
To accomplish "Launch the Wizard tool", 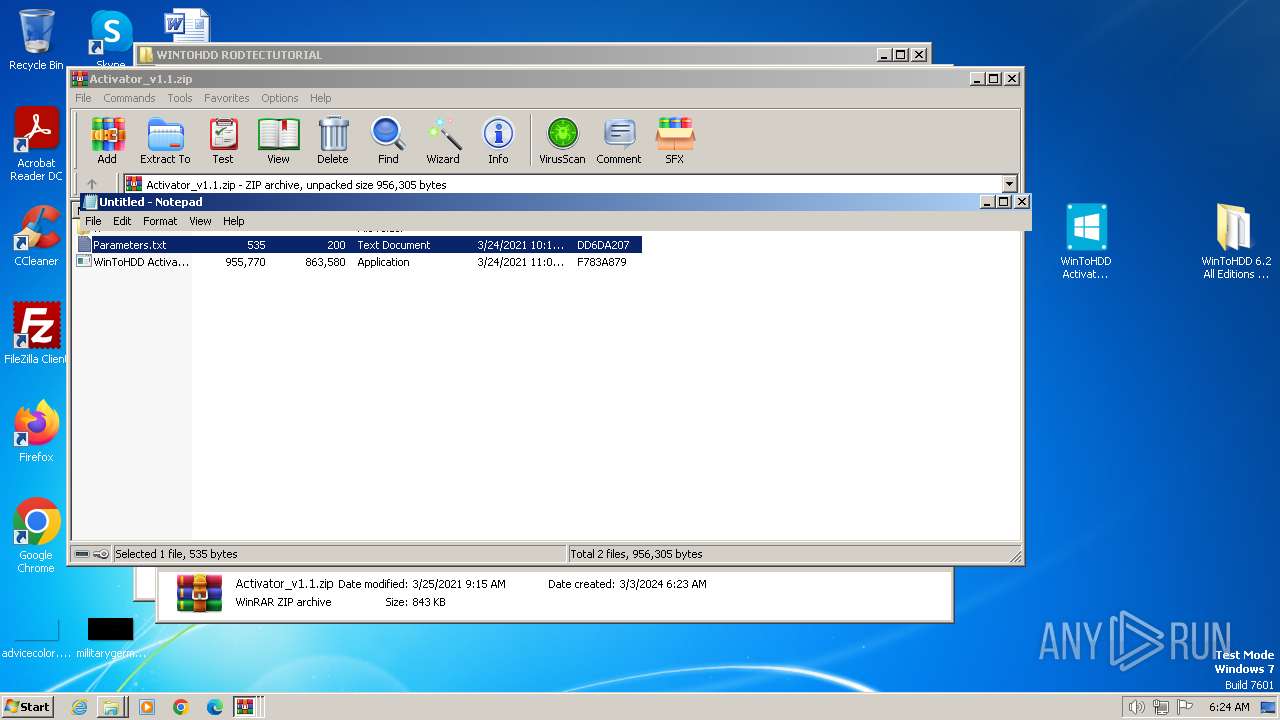I will pos(443,141).
